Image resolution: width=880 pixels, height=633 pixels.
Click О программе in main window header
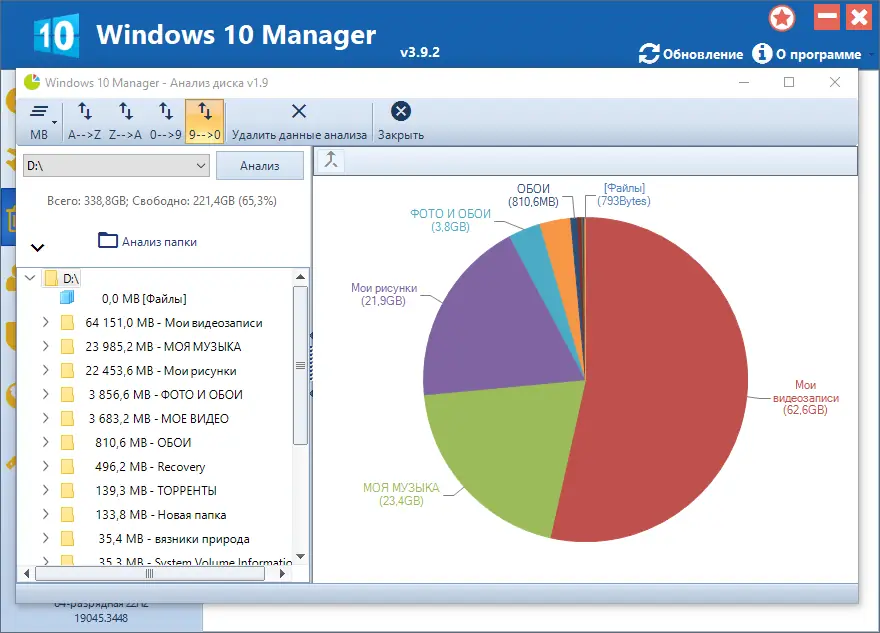[x=807, y=54]
